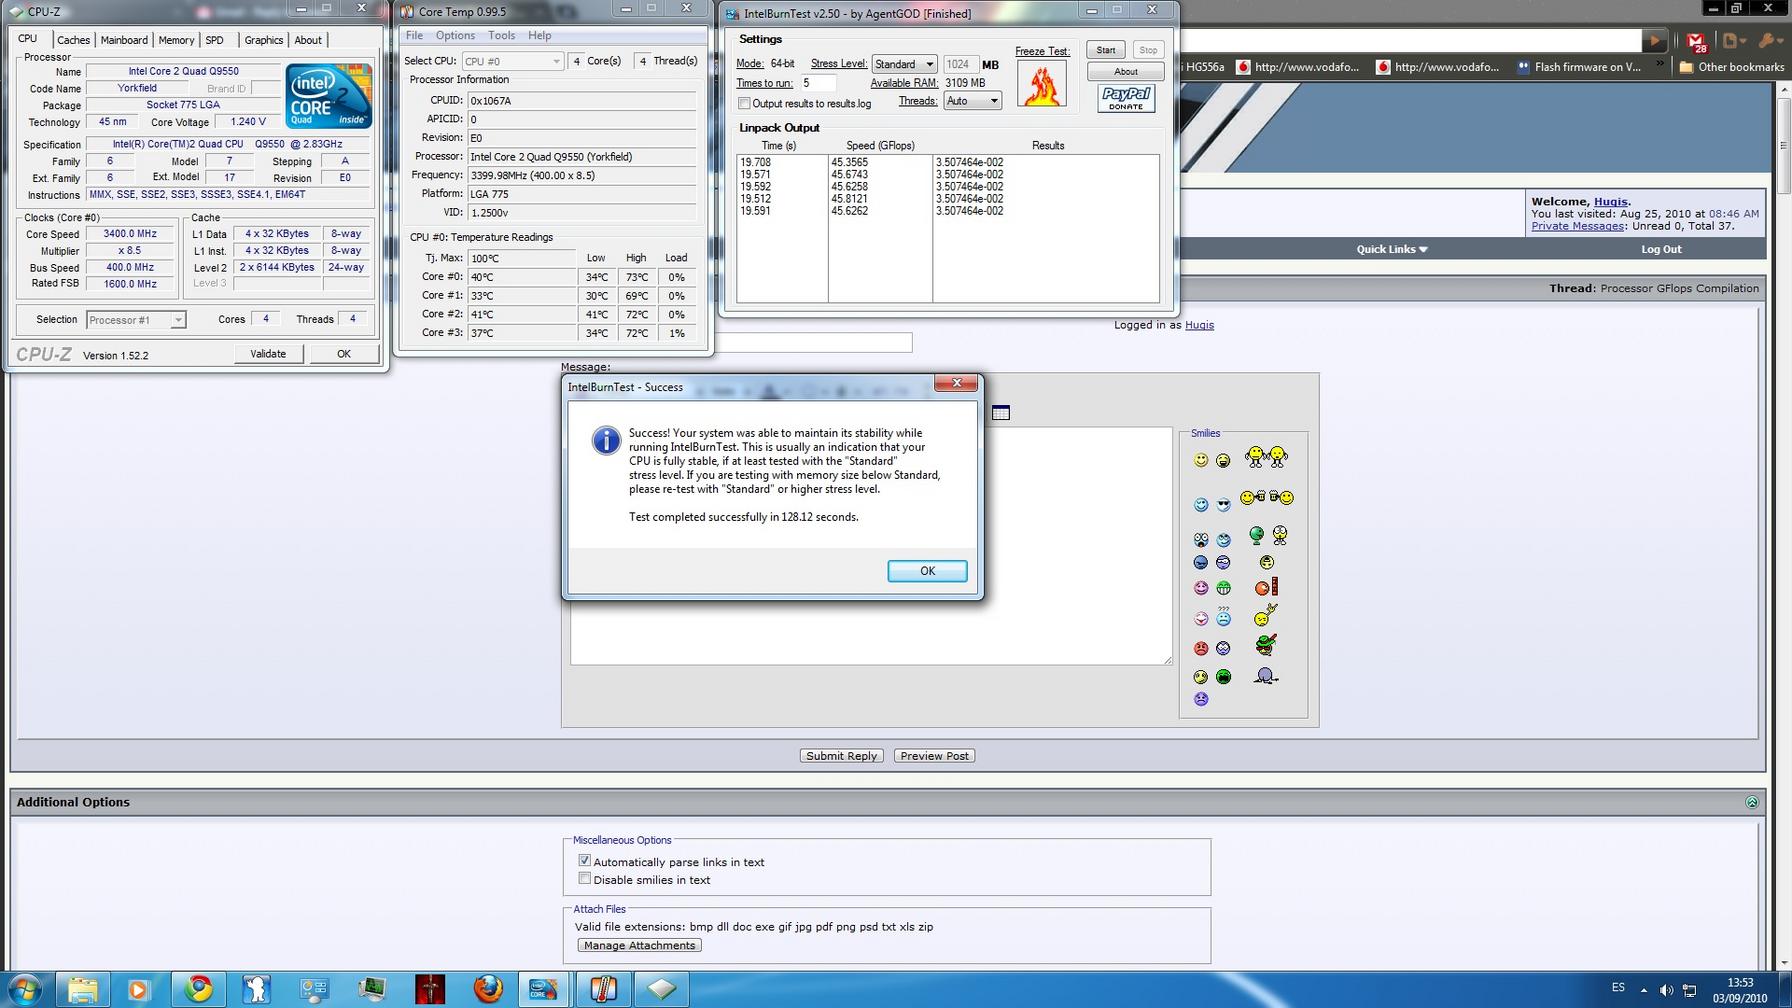Open Firefox from the taskbar
This screenshot has width=1792, height=1008.
coord(488,989)
